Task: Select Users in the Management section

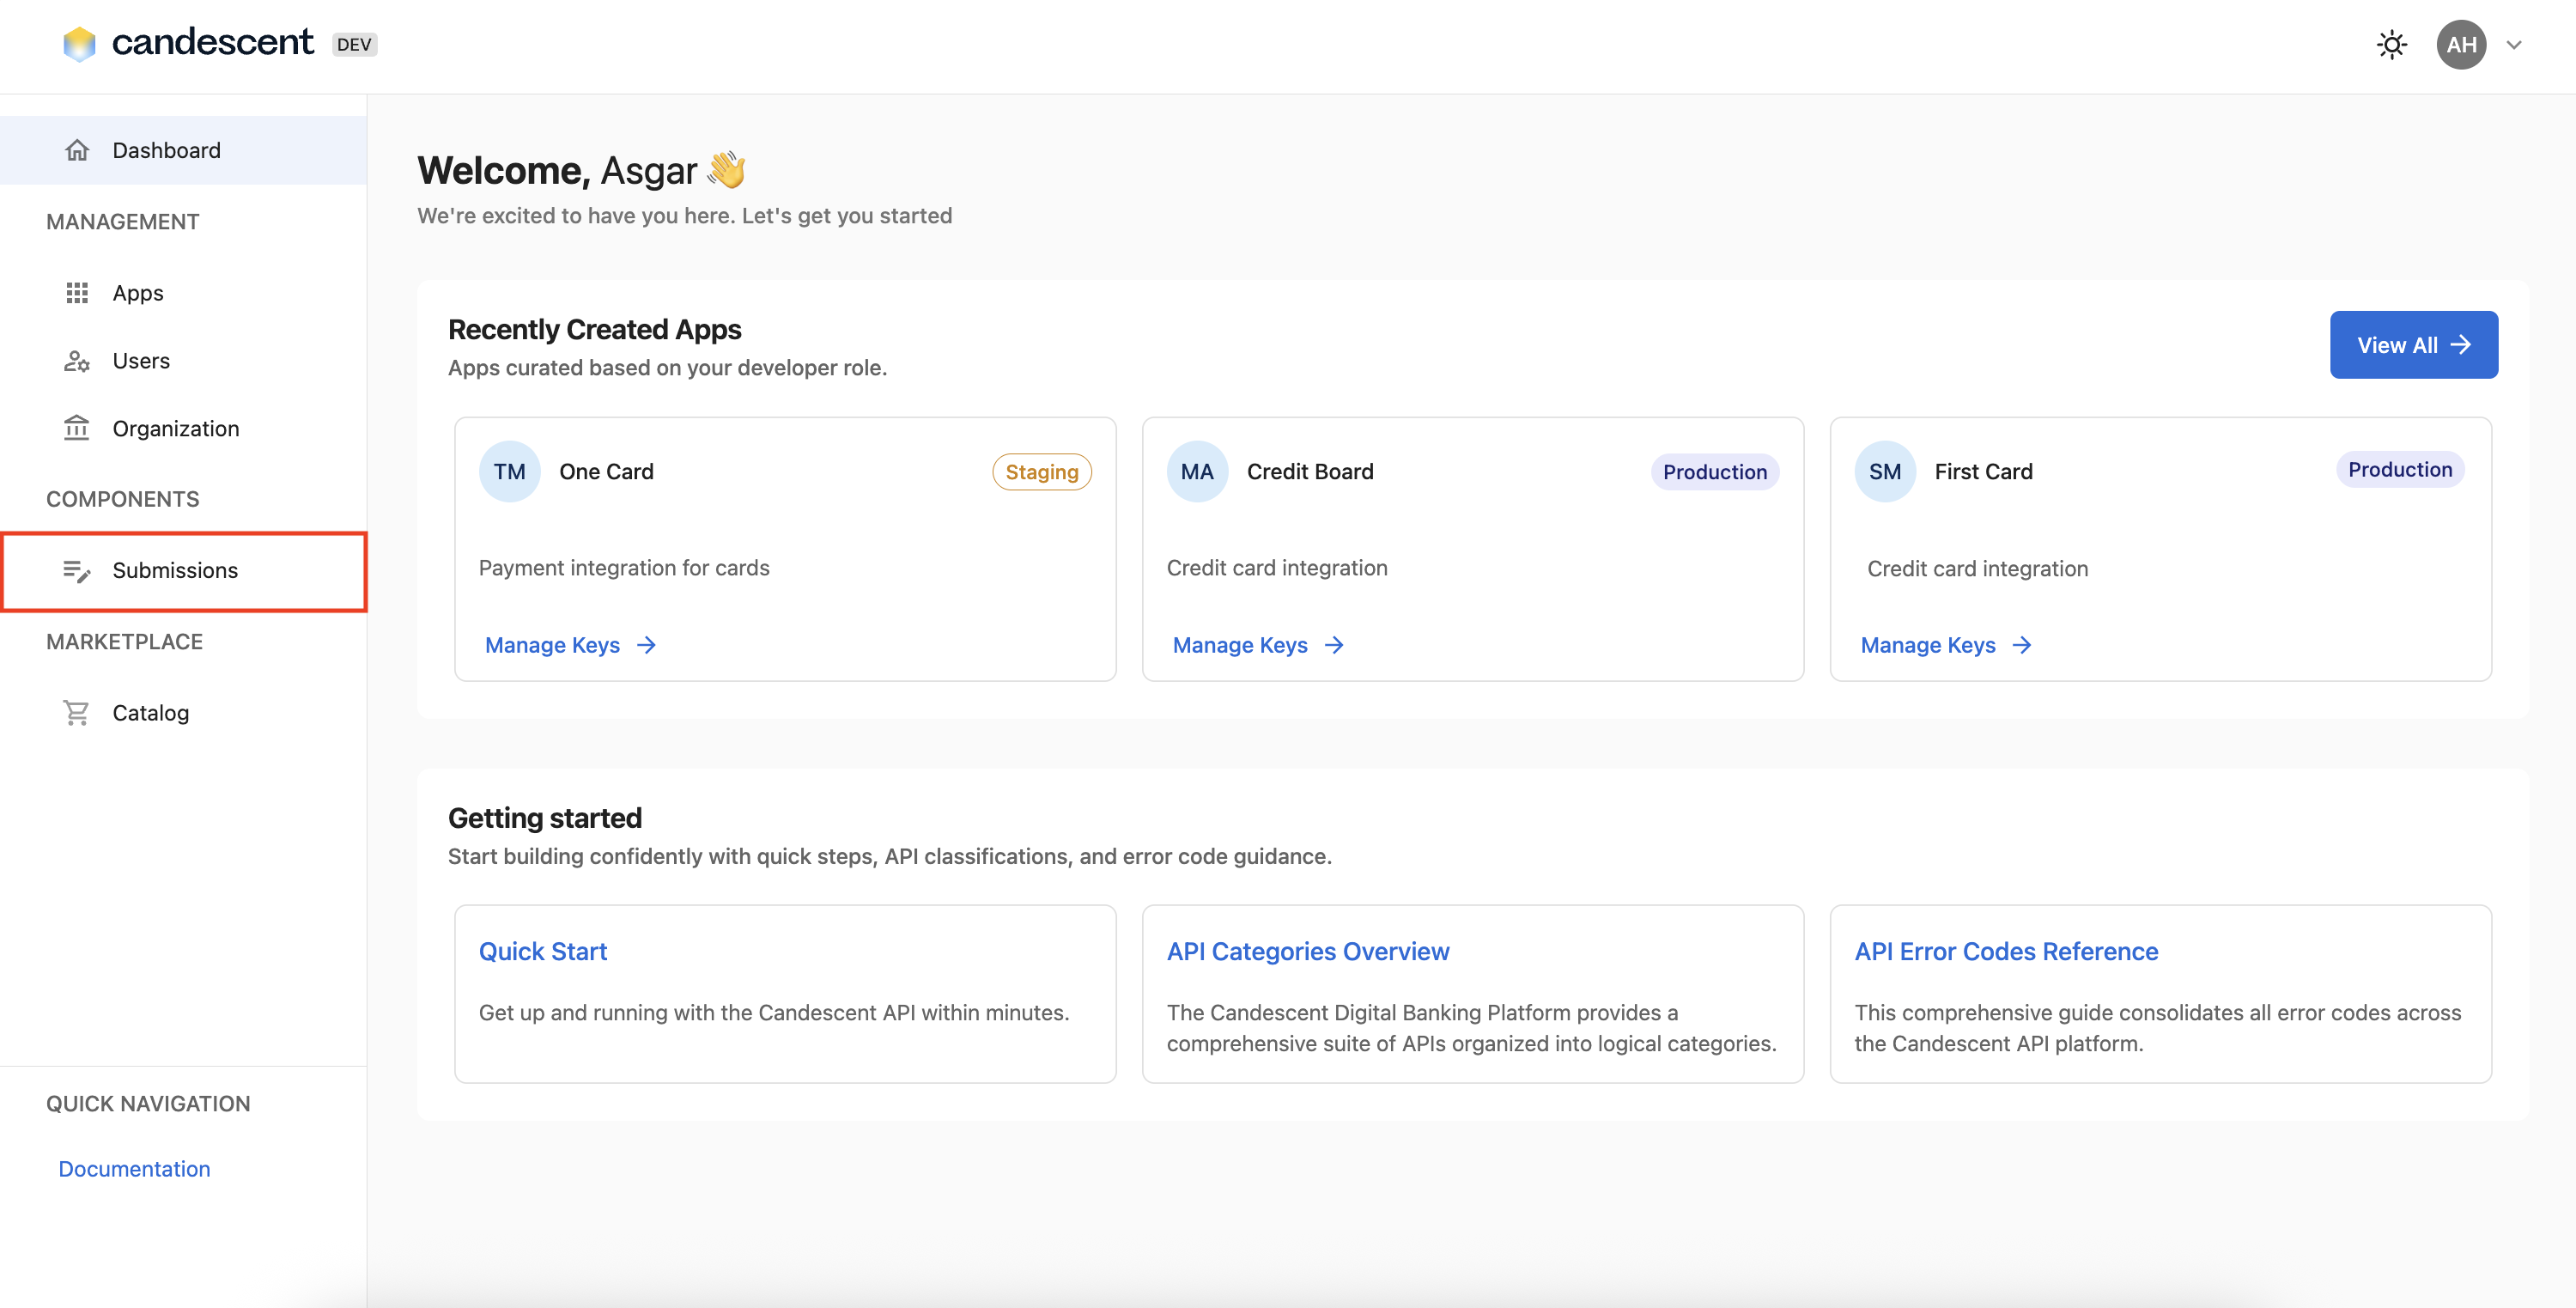Action: click(141, 360)
